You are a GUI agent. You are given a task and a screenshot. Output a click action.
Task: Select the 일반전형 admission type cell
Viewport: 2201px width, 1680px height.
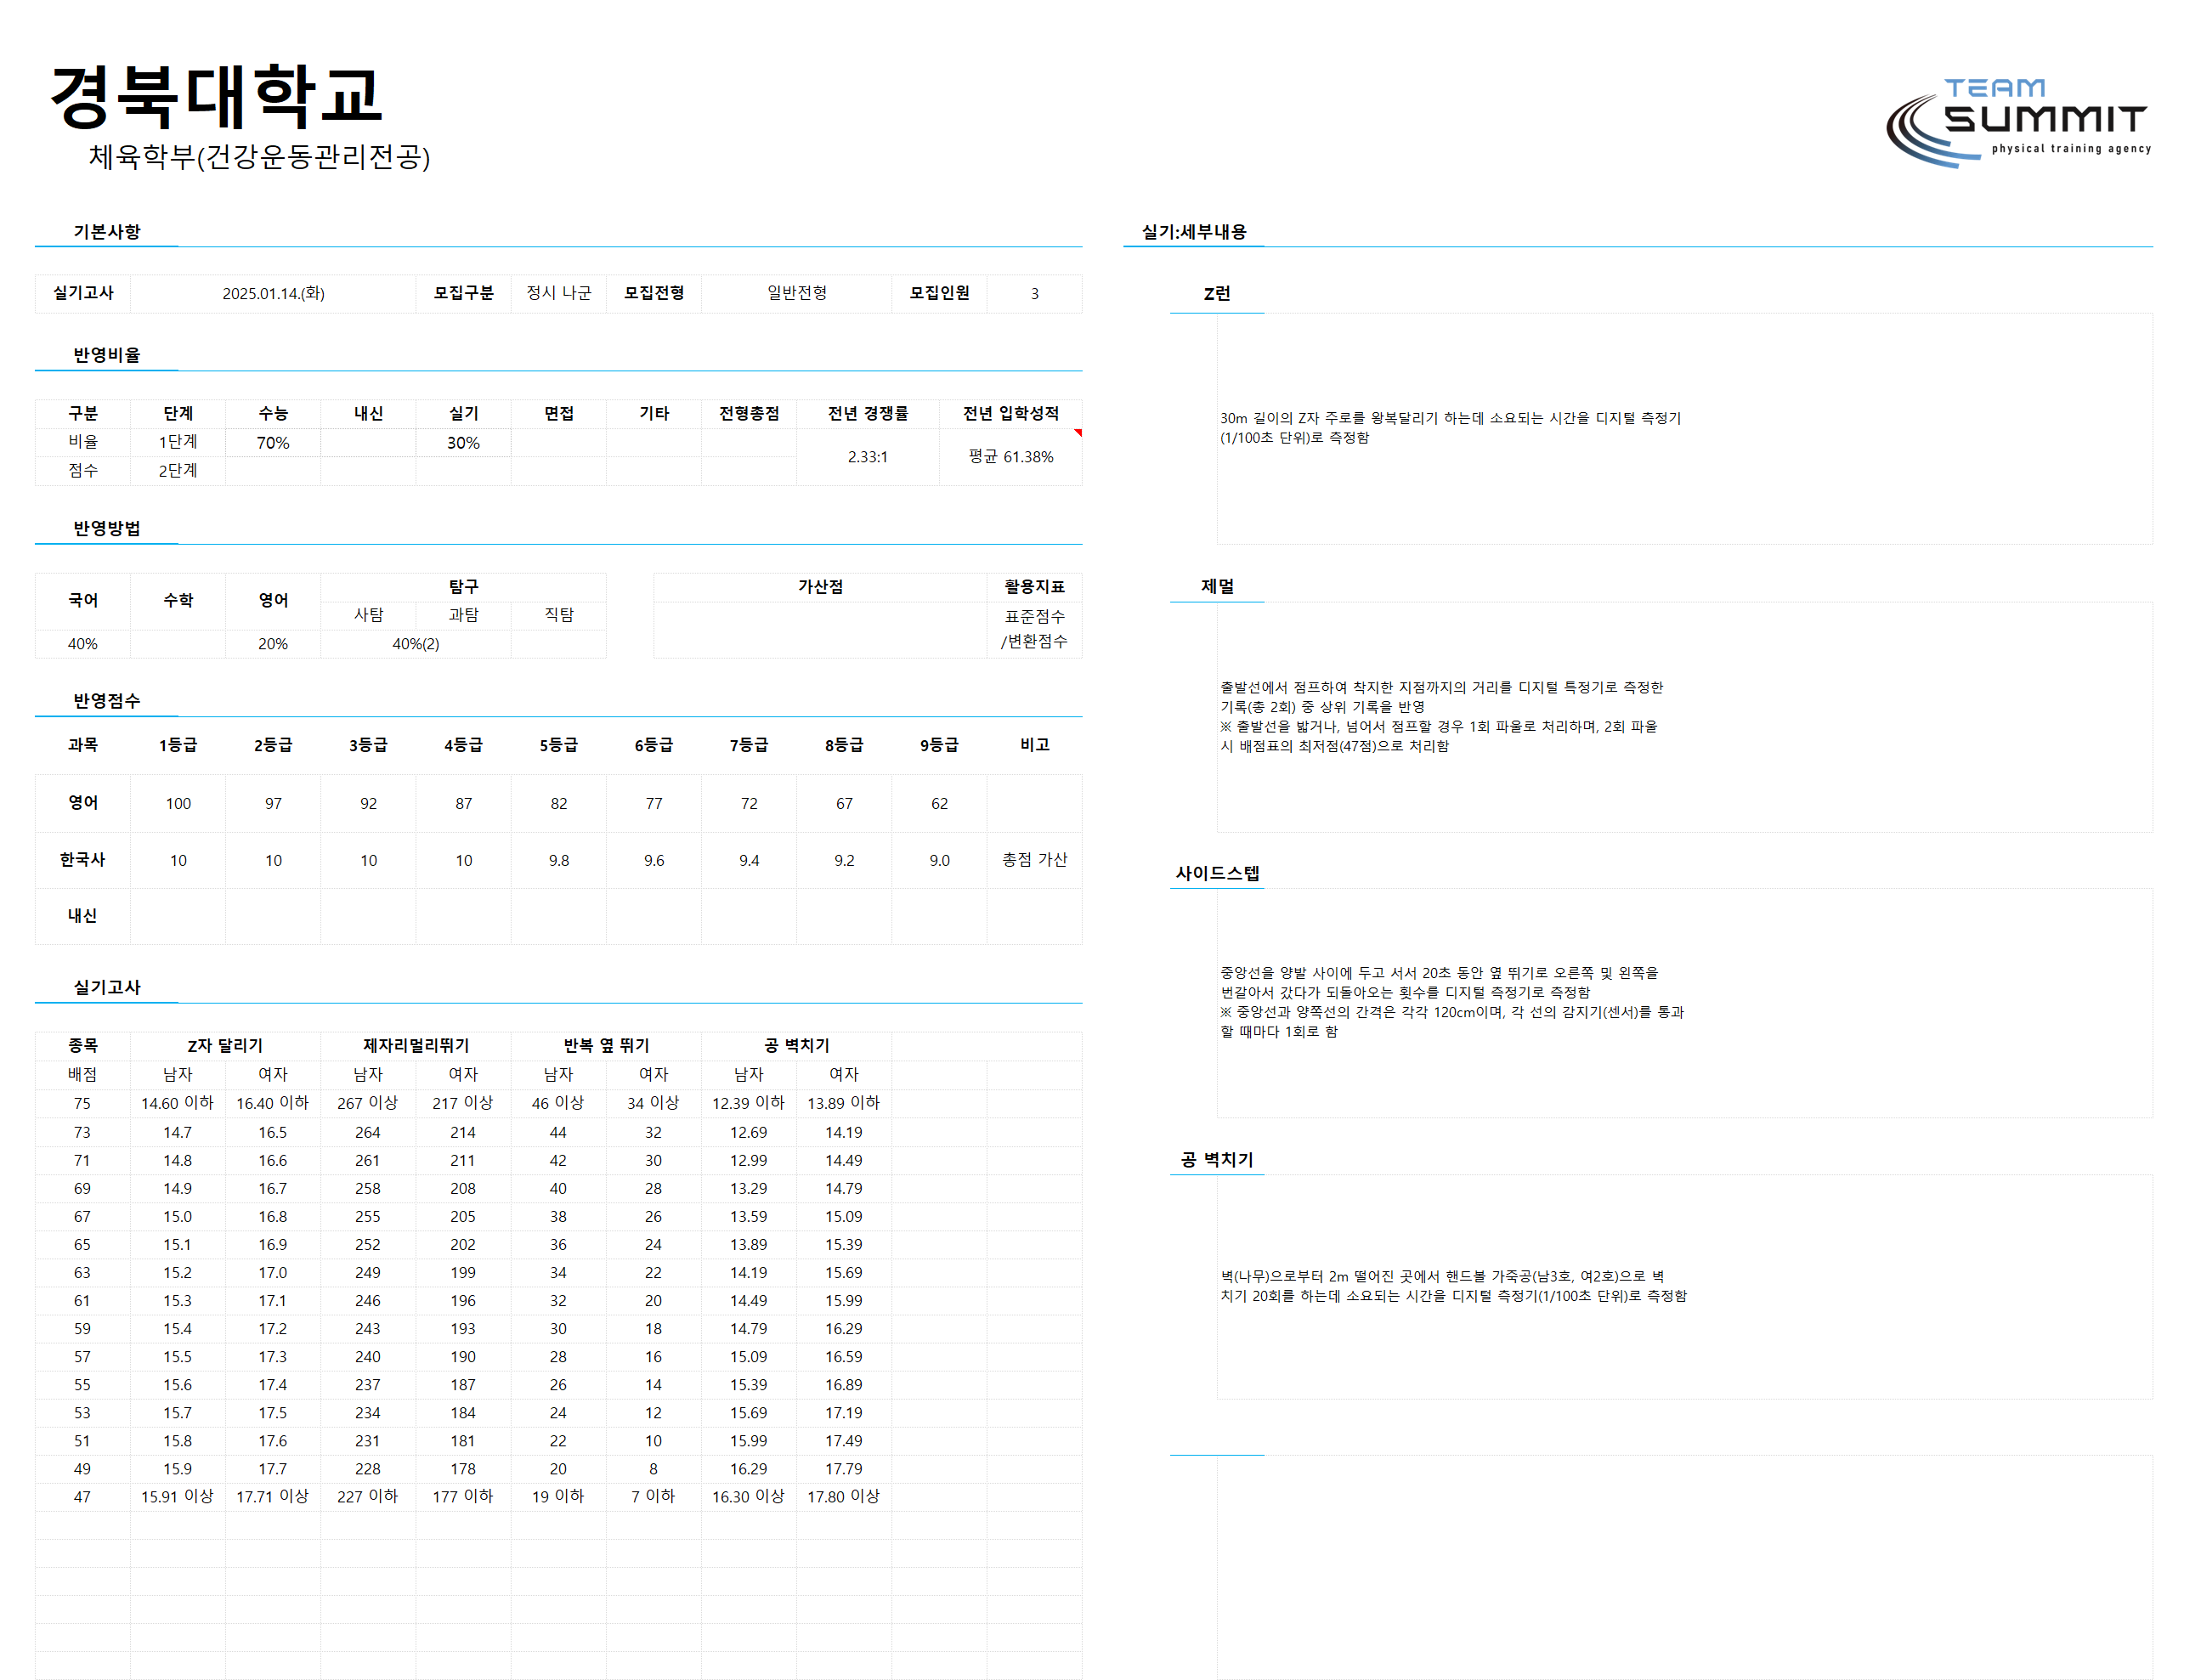click(x=796, y=293)
